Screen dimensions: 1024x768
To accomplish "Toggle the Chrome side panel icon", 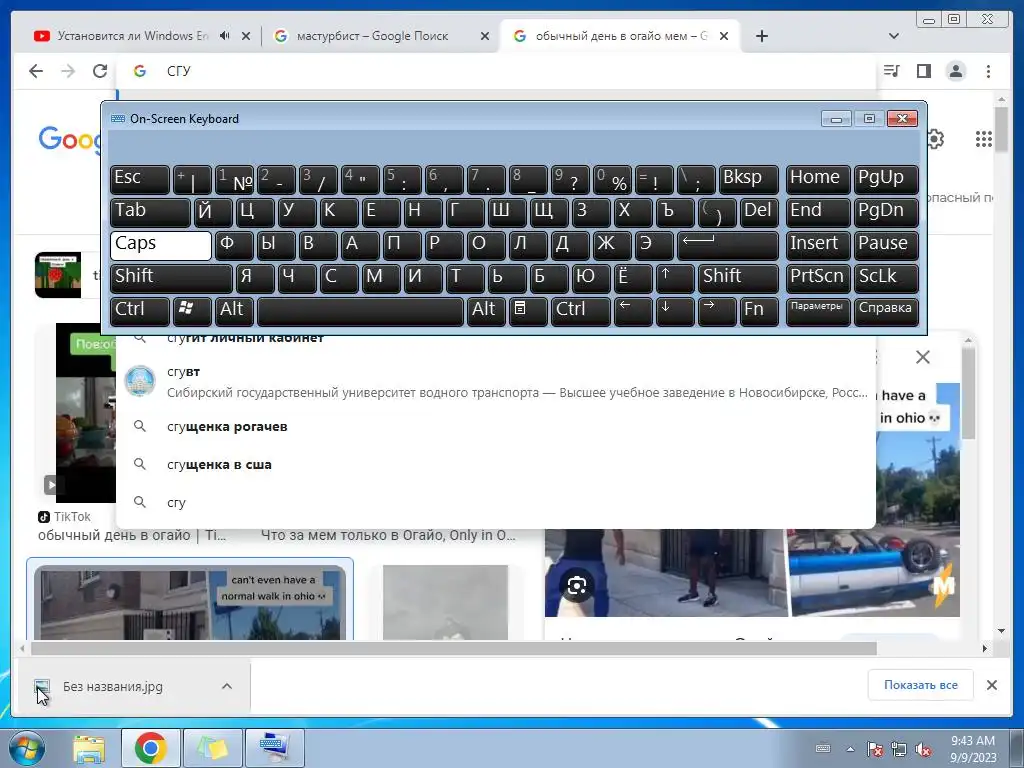I will click(923, 71).
